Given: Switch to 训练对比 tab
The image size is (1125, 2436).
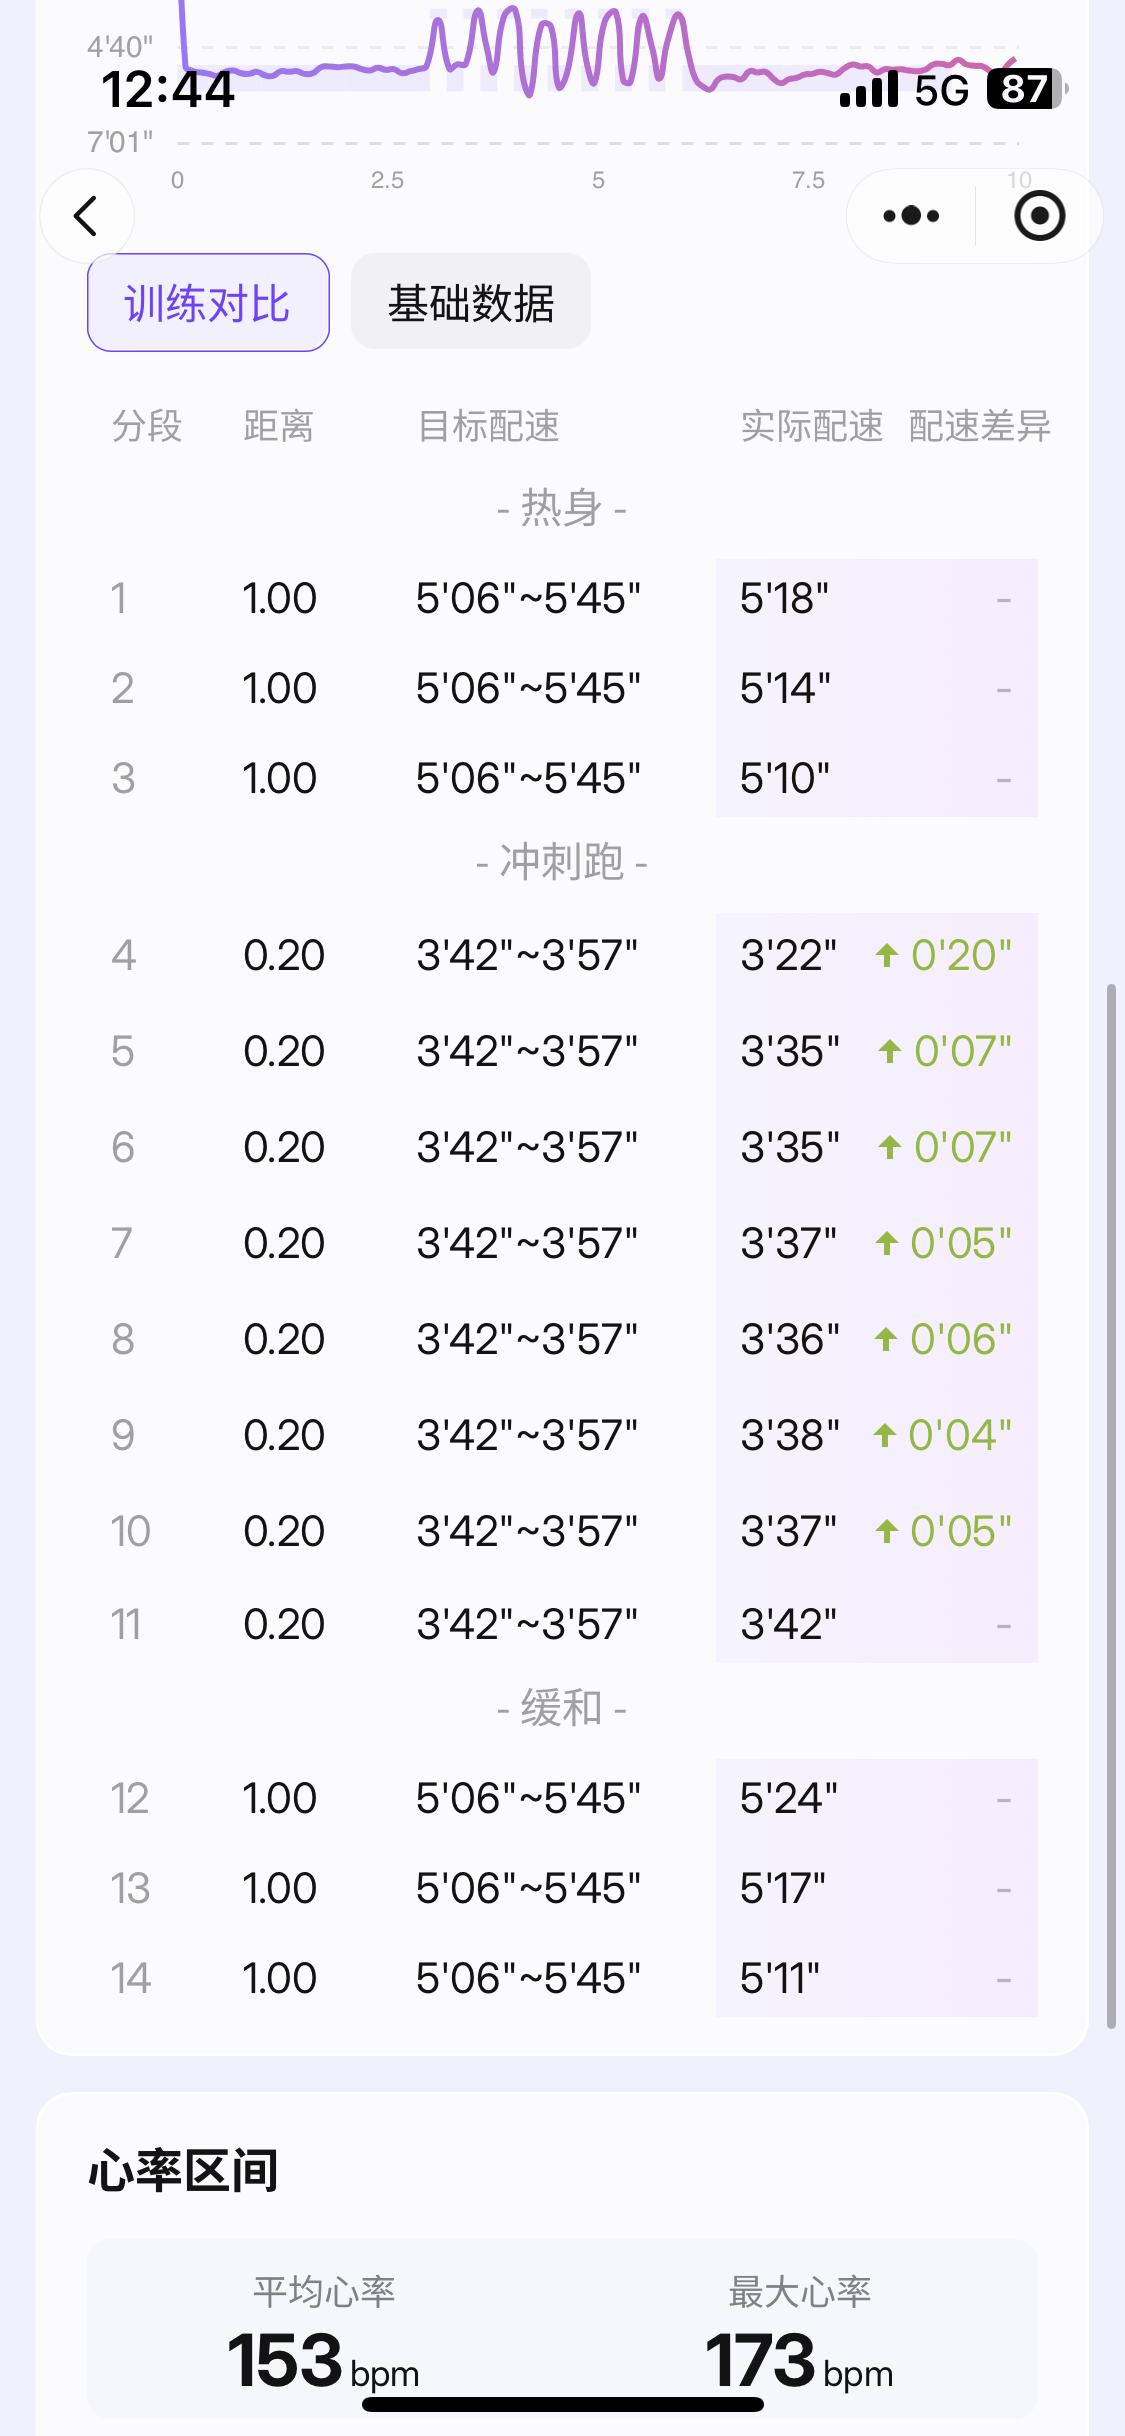Looking at the screenshot, I should point(208,303).
